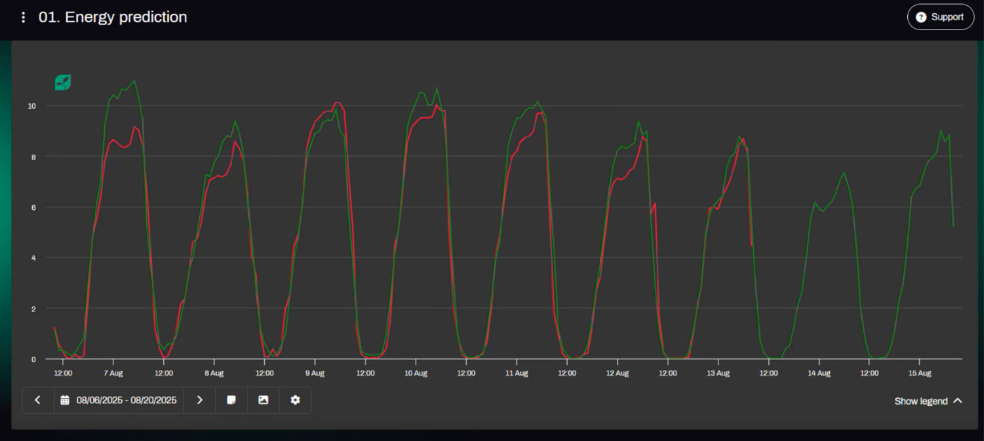Open the chart notes icon
This screenshot has height=441, width=984.
[x=231, y=400]
